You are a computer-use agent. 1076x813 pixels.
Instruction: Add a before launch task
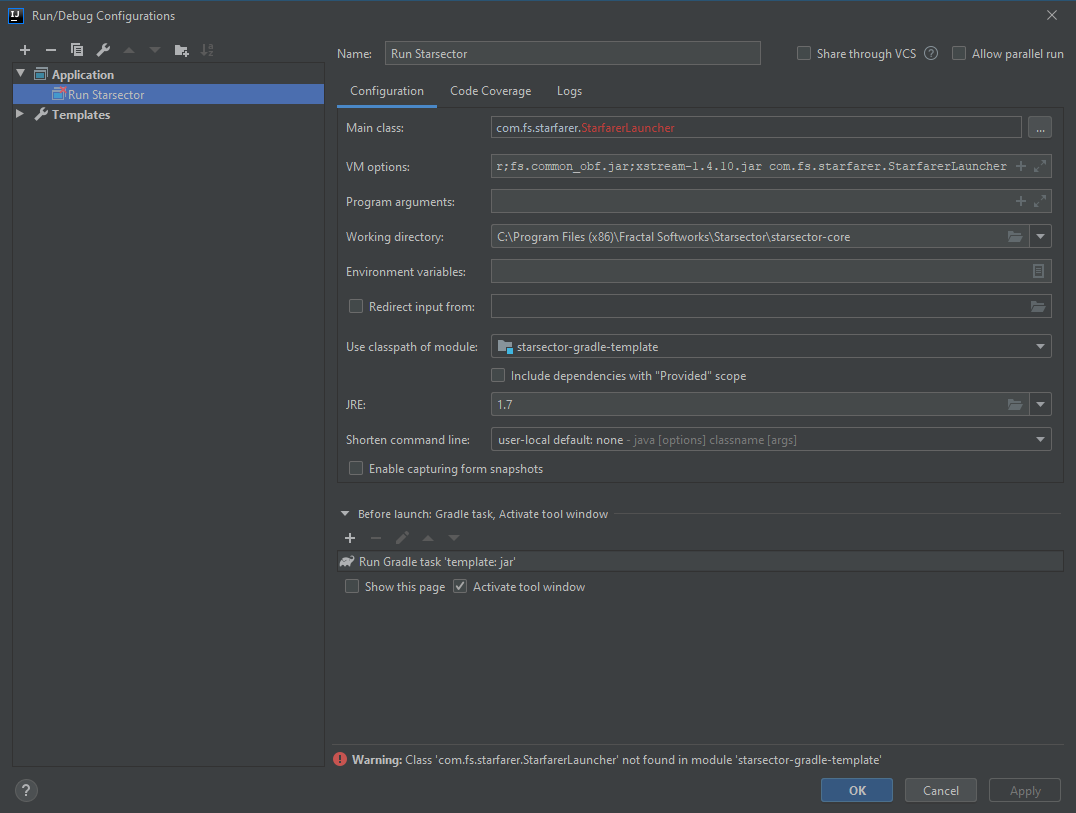coord(350,538)
